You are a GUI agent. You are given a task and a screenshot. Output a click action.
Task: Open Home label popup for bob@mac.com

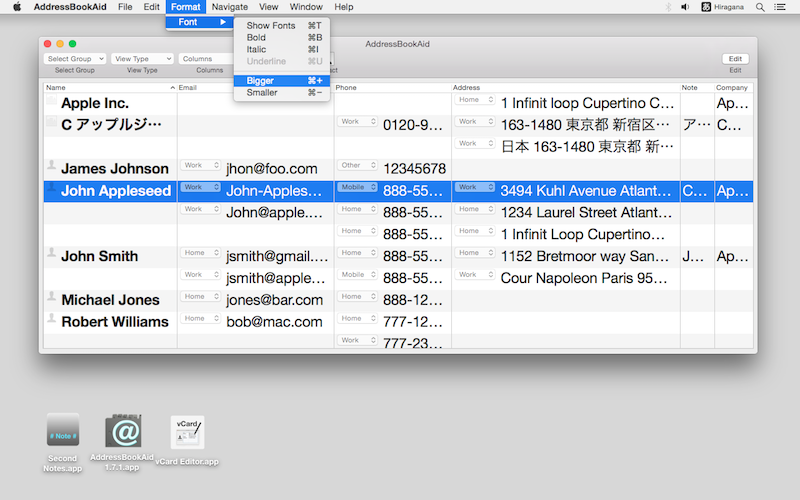[x=201, y=318]
